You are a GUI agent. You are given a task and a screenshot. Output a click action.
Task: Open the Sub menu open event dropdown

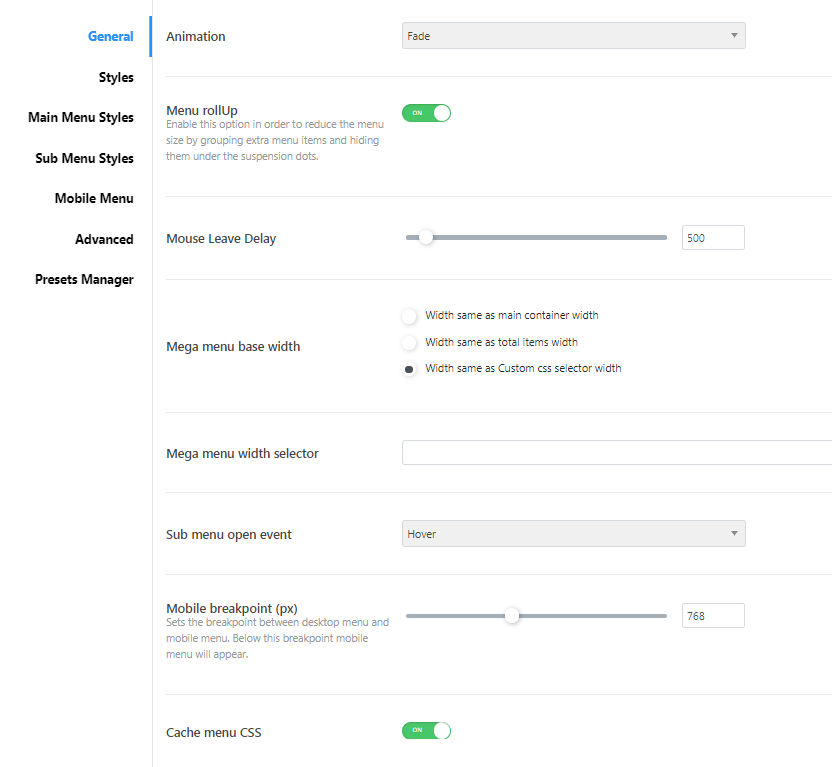pos(573,534)
